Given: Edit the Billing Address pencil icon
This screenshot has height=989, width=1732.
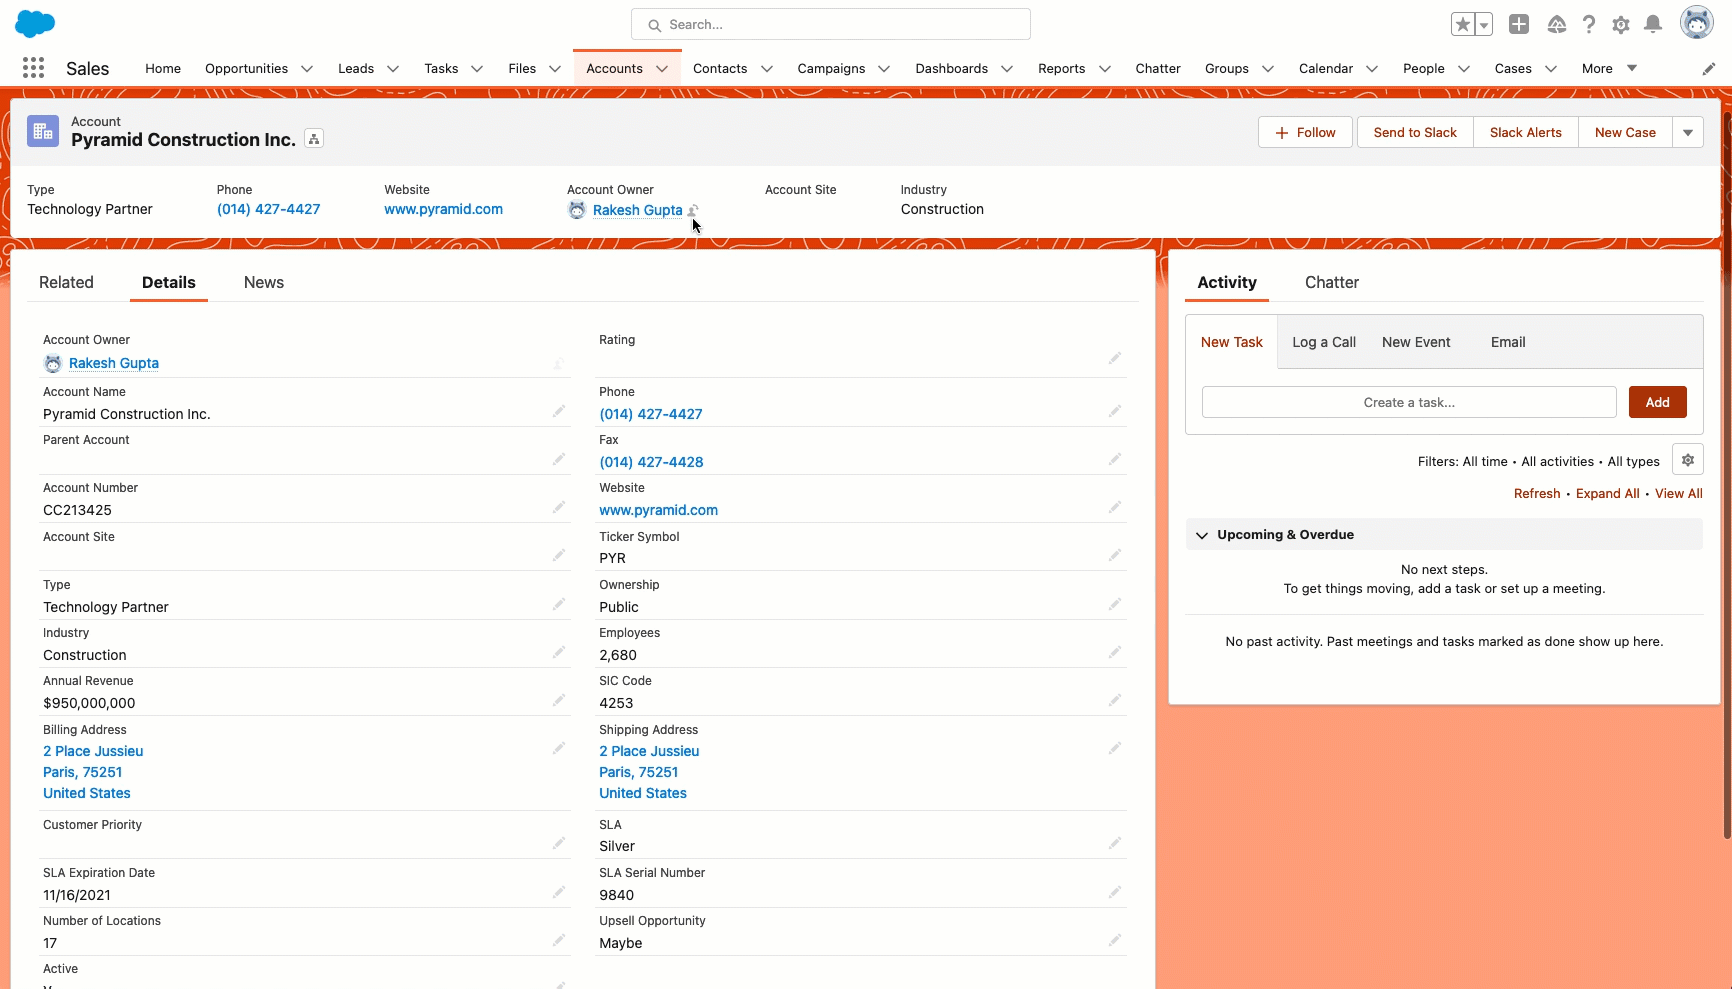Looking at the screenshot, I should coord(559,748).
